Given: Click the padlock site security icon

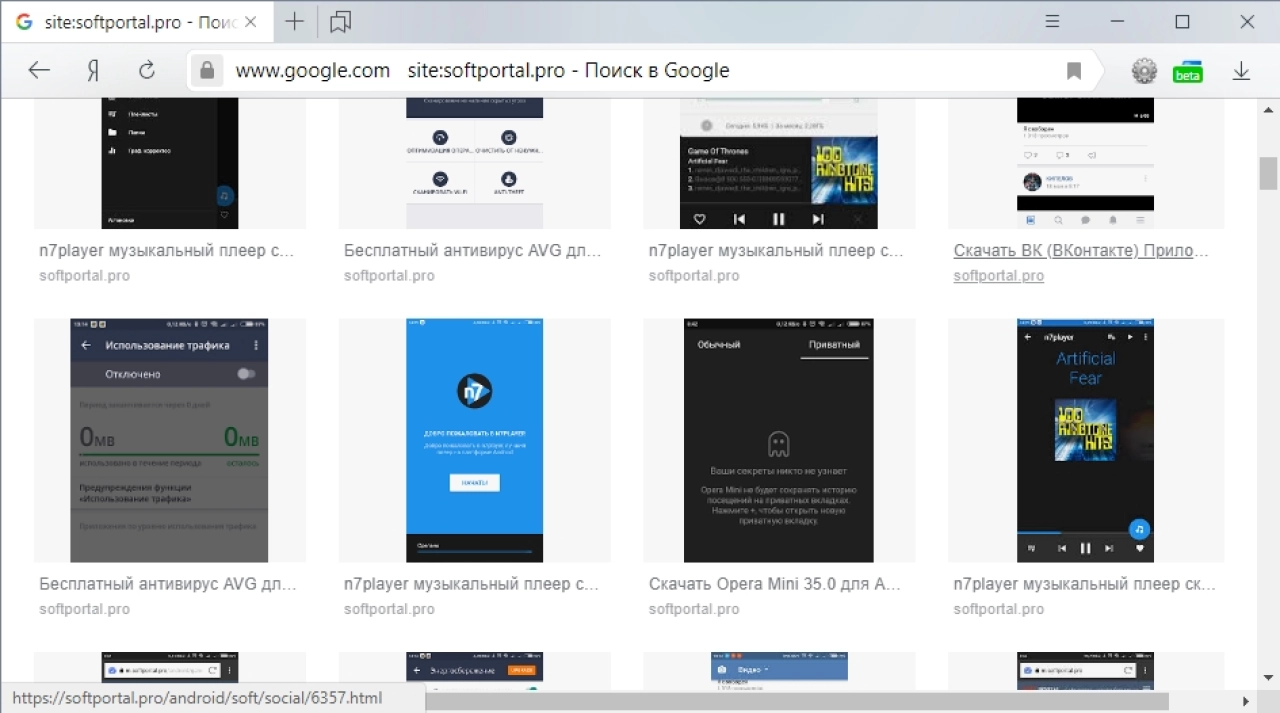Looking at the screenshot, I should (x=207, y=71).
